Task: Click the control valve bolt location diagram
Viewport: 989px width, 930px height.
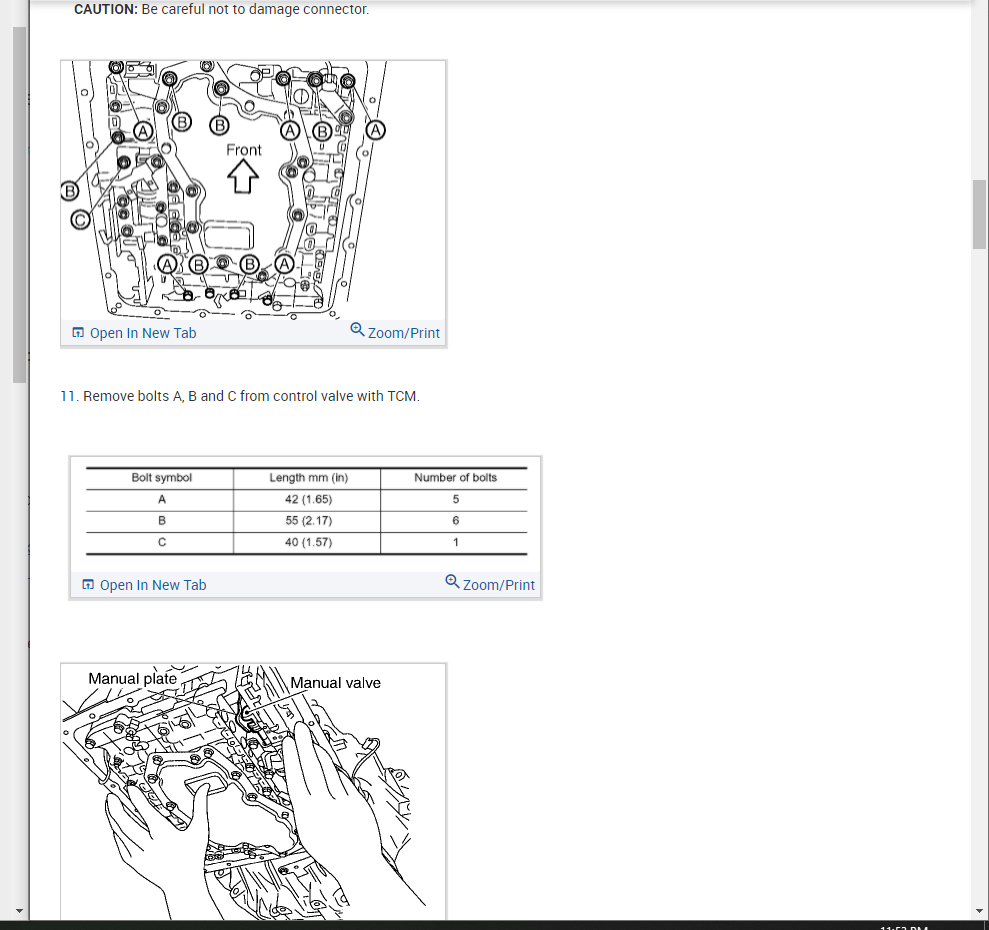Action: [253, 190]
